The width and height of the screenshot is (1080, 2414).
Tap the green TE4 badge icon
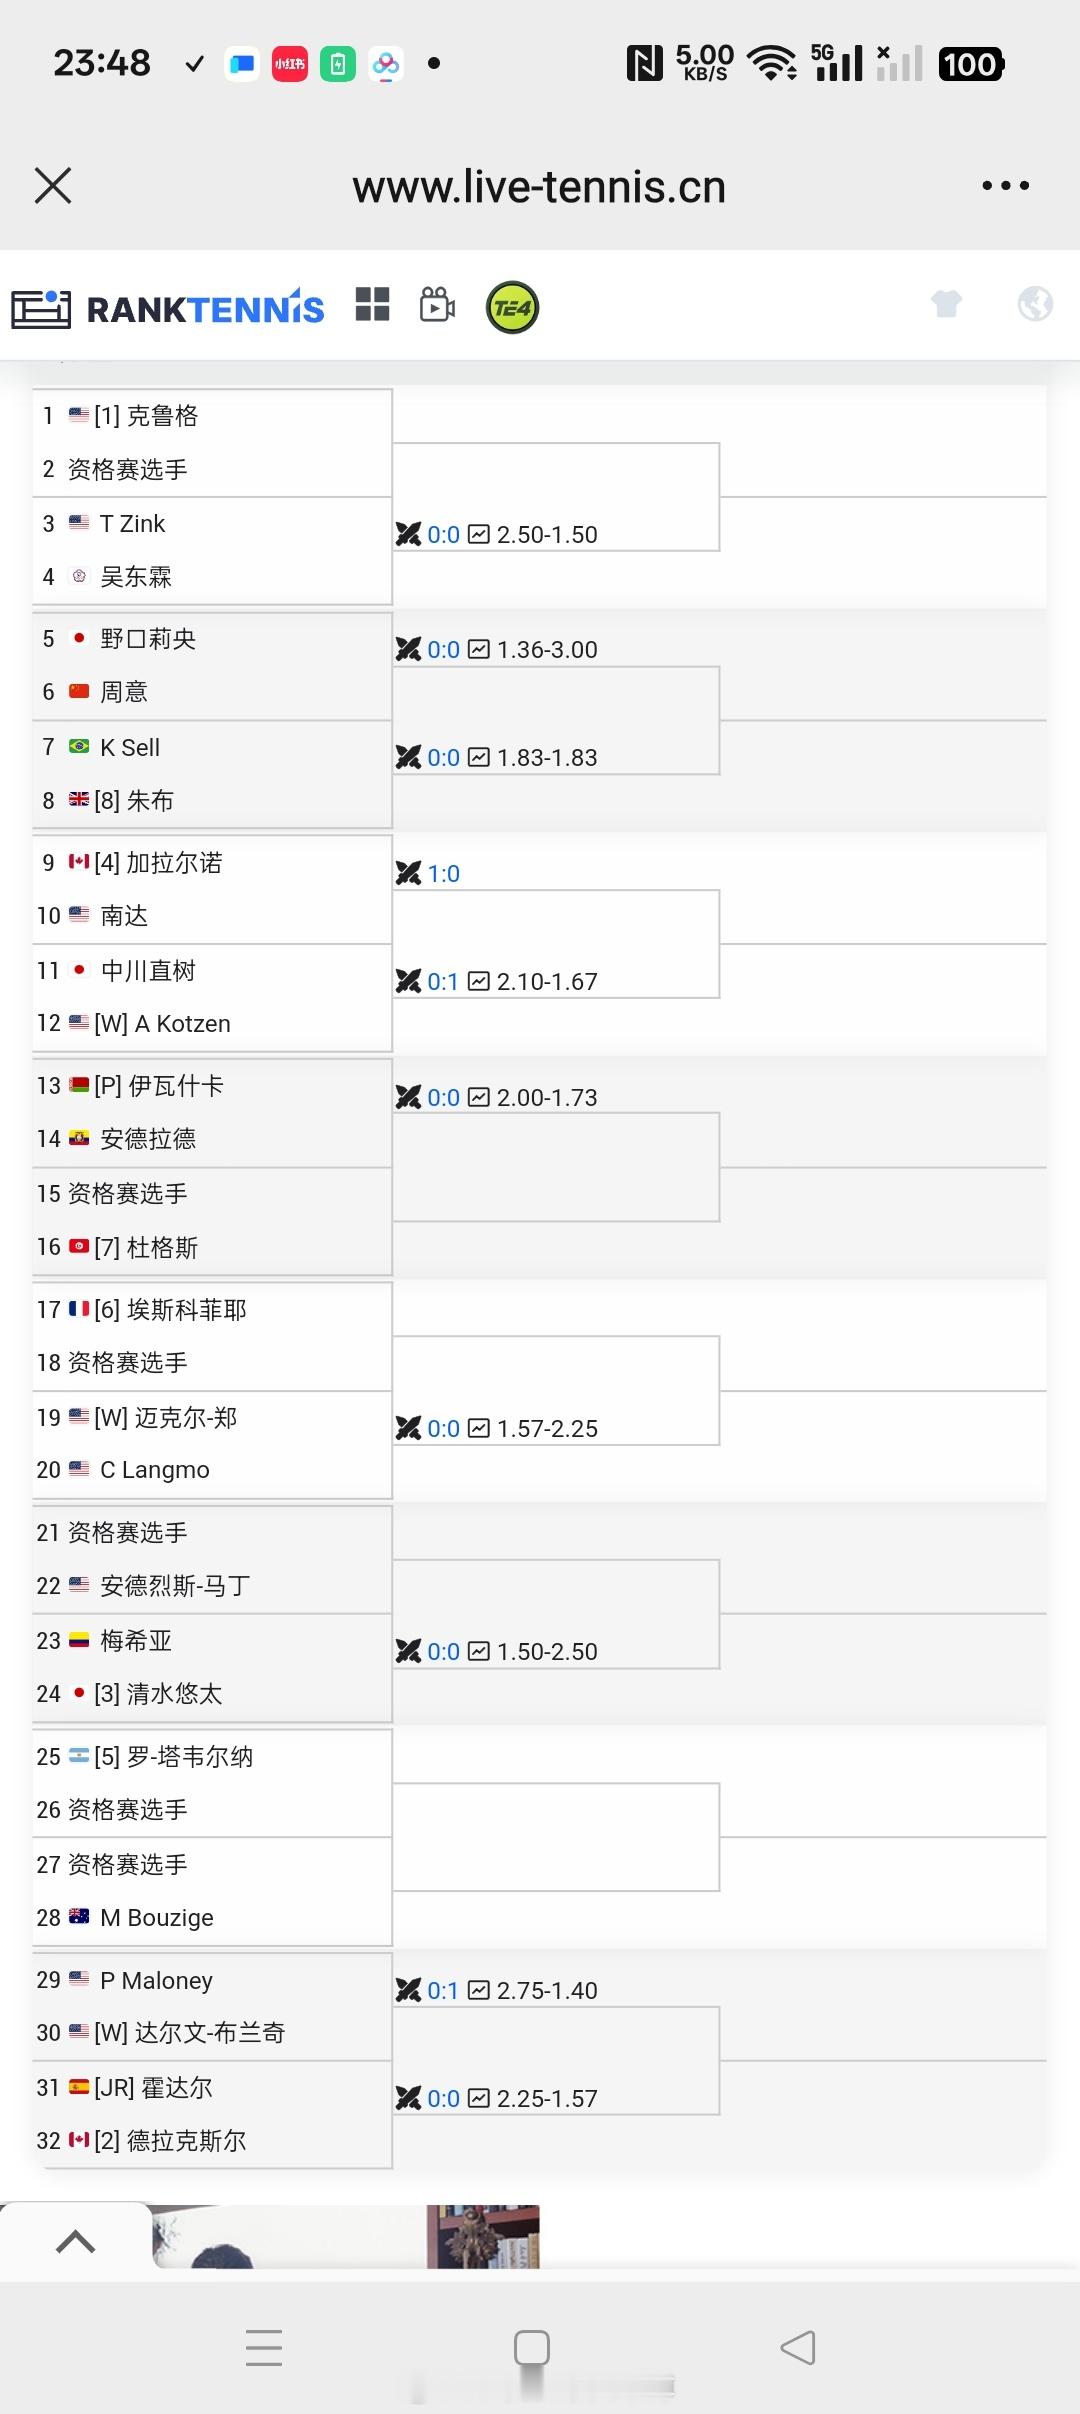pyautogui.click(x=512, y=307)
